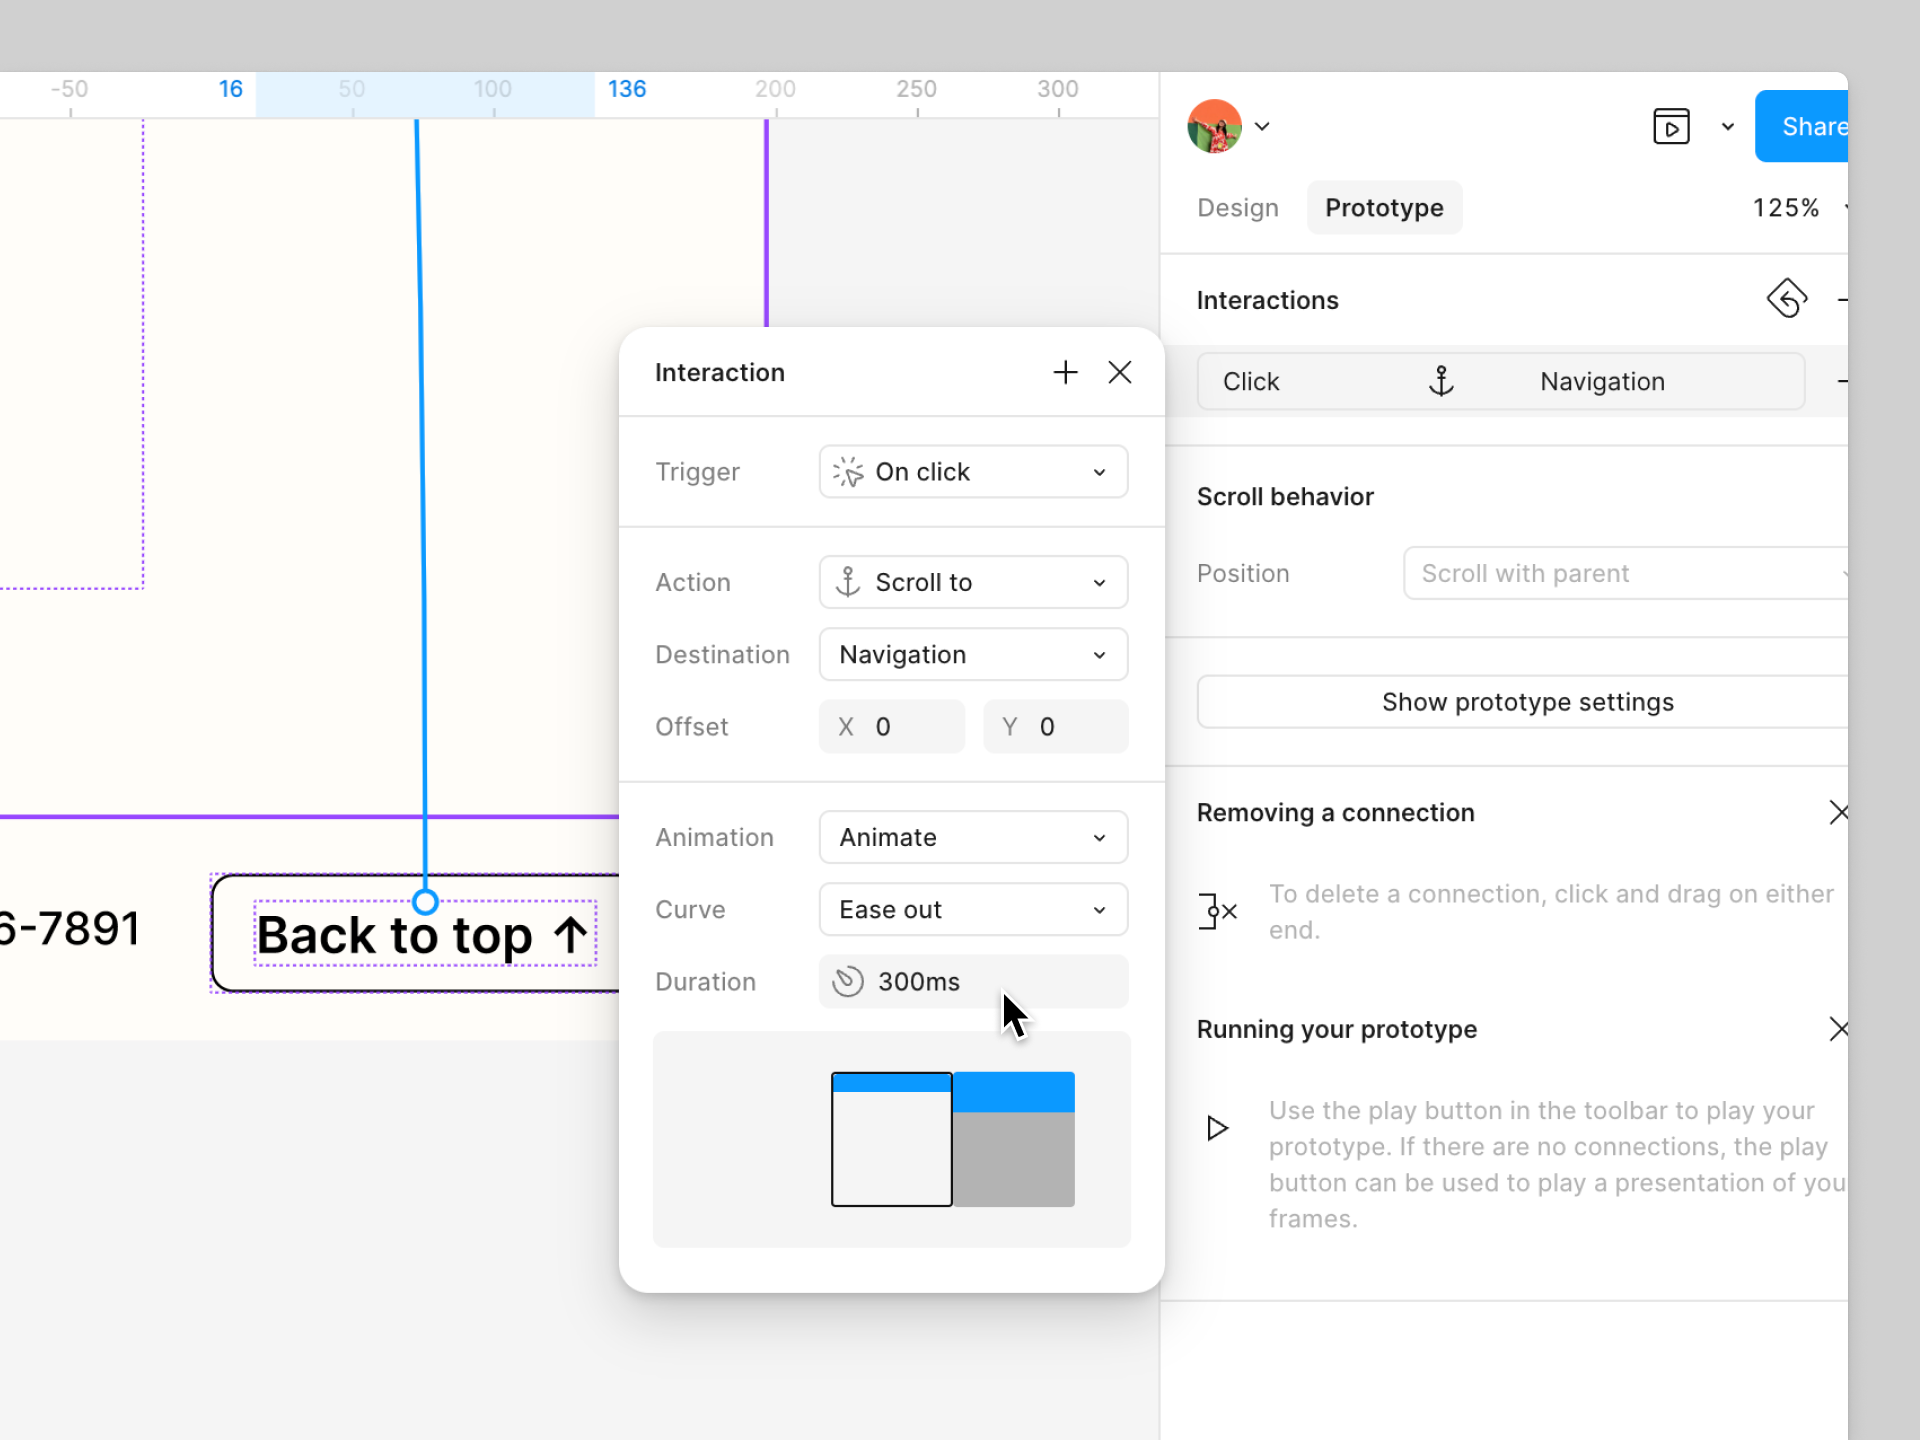The image size is (1920, 1440).
Task: Click the user avatar picture
Action: [1214, 127]
